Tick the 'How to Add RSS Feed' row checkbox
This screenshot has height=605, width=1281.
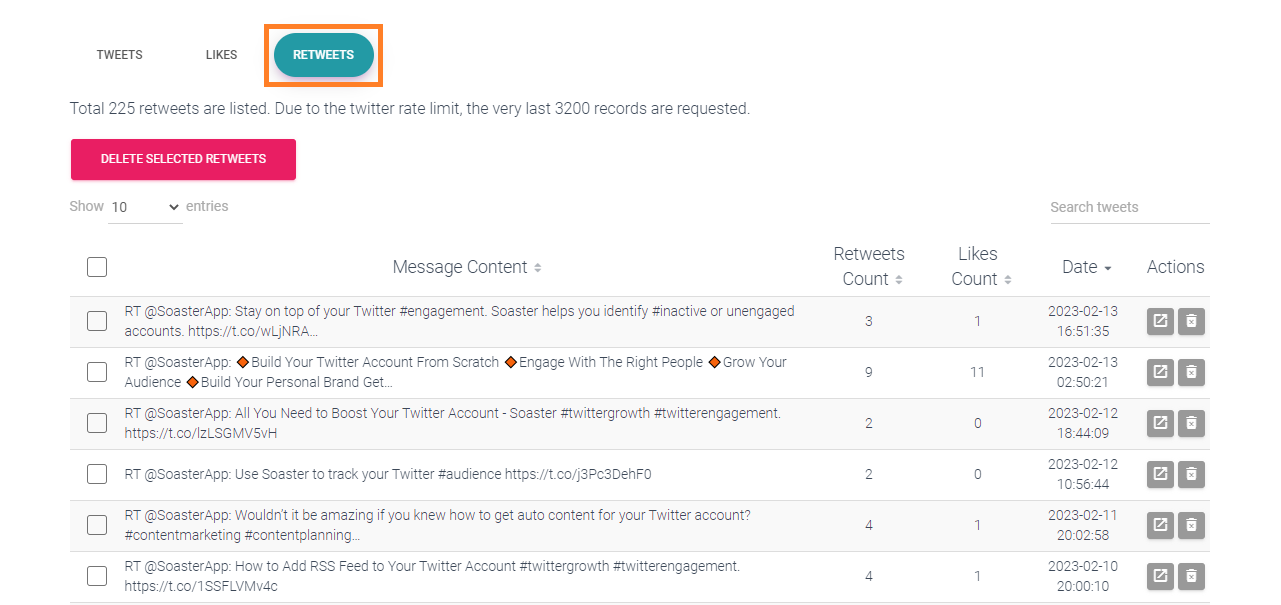(97, 576)
